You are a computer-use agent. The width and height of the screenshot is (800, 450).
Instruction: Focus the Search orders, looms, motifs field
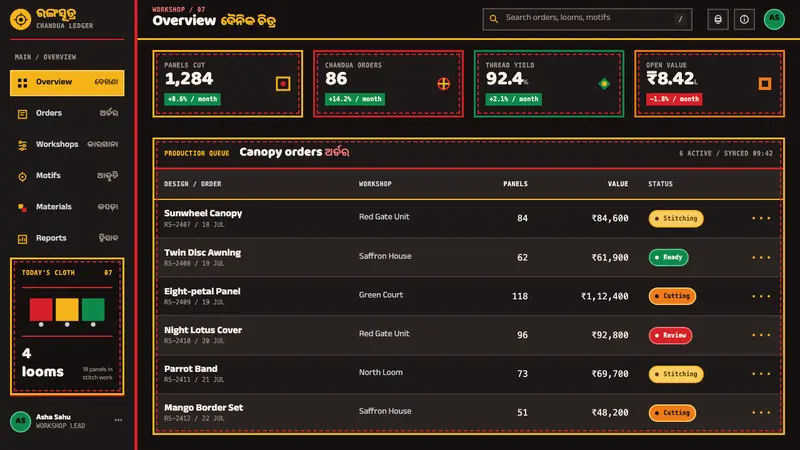(x=587, y=19)
